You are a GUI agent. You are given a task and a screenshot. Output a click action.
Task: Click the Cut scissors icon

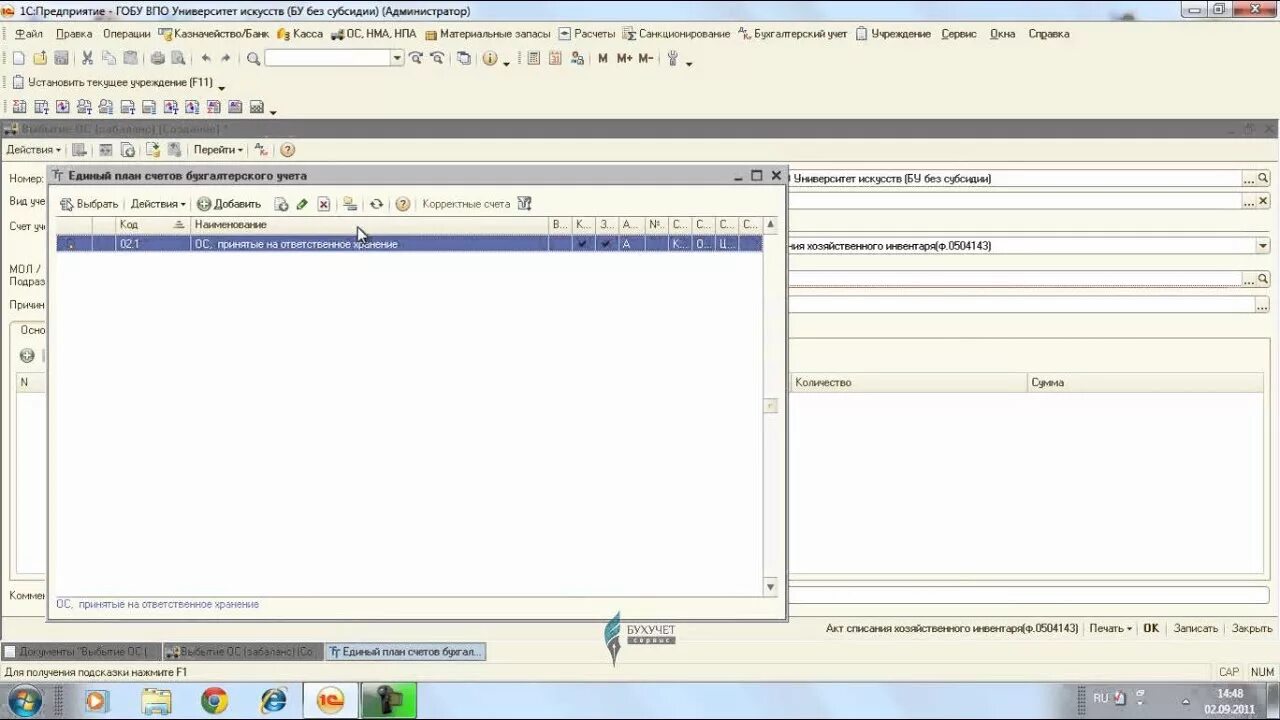(x=87, y=58)
